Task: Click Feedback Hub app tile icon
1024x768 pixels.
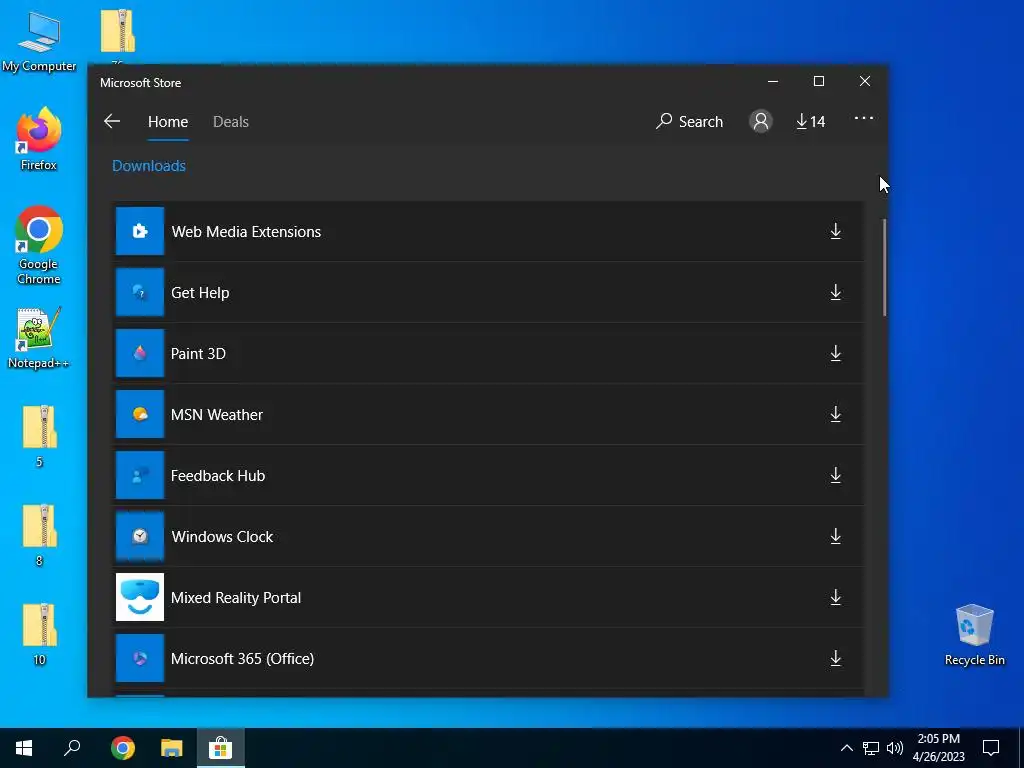Action: pyautogui.click(x=140, y=475)
